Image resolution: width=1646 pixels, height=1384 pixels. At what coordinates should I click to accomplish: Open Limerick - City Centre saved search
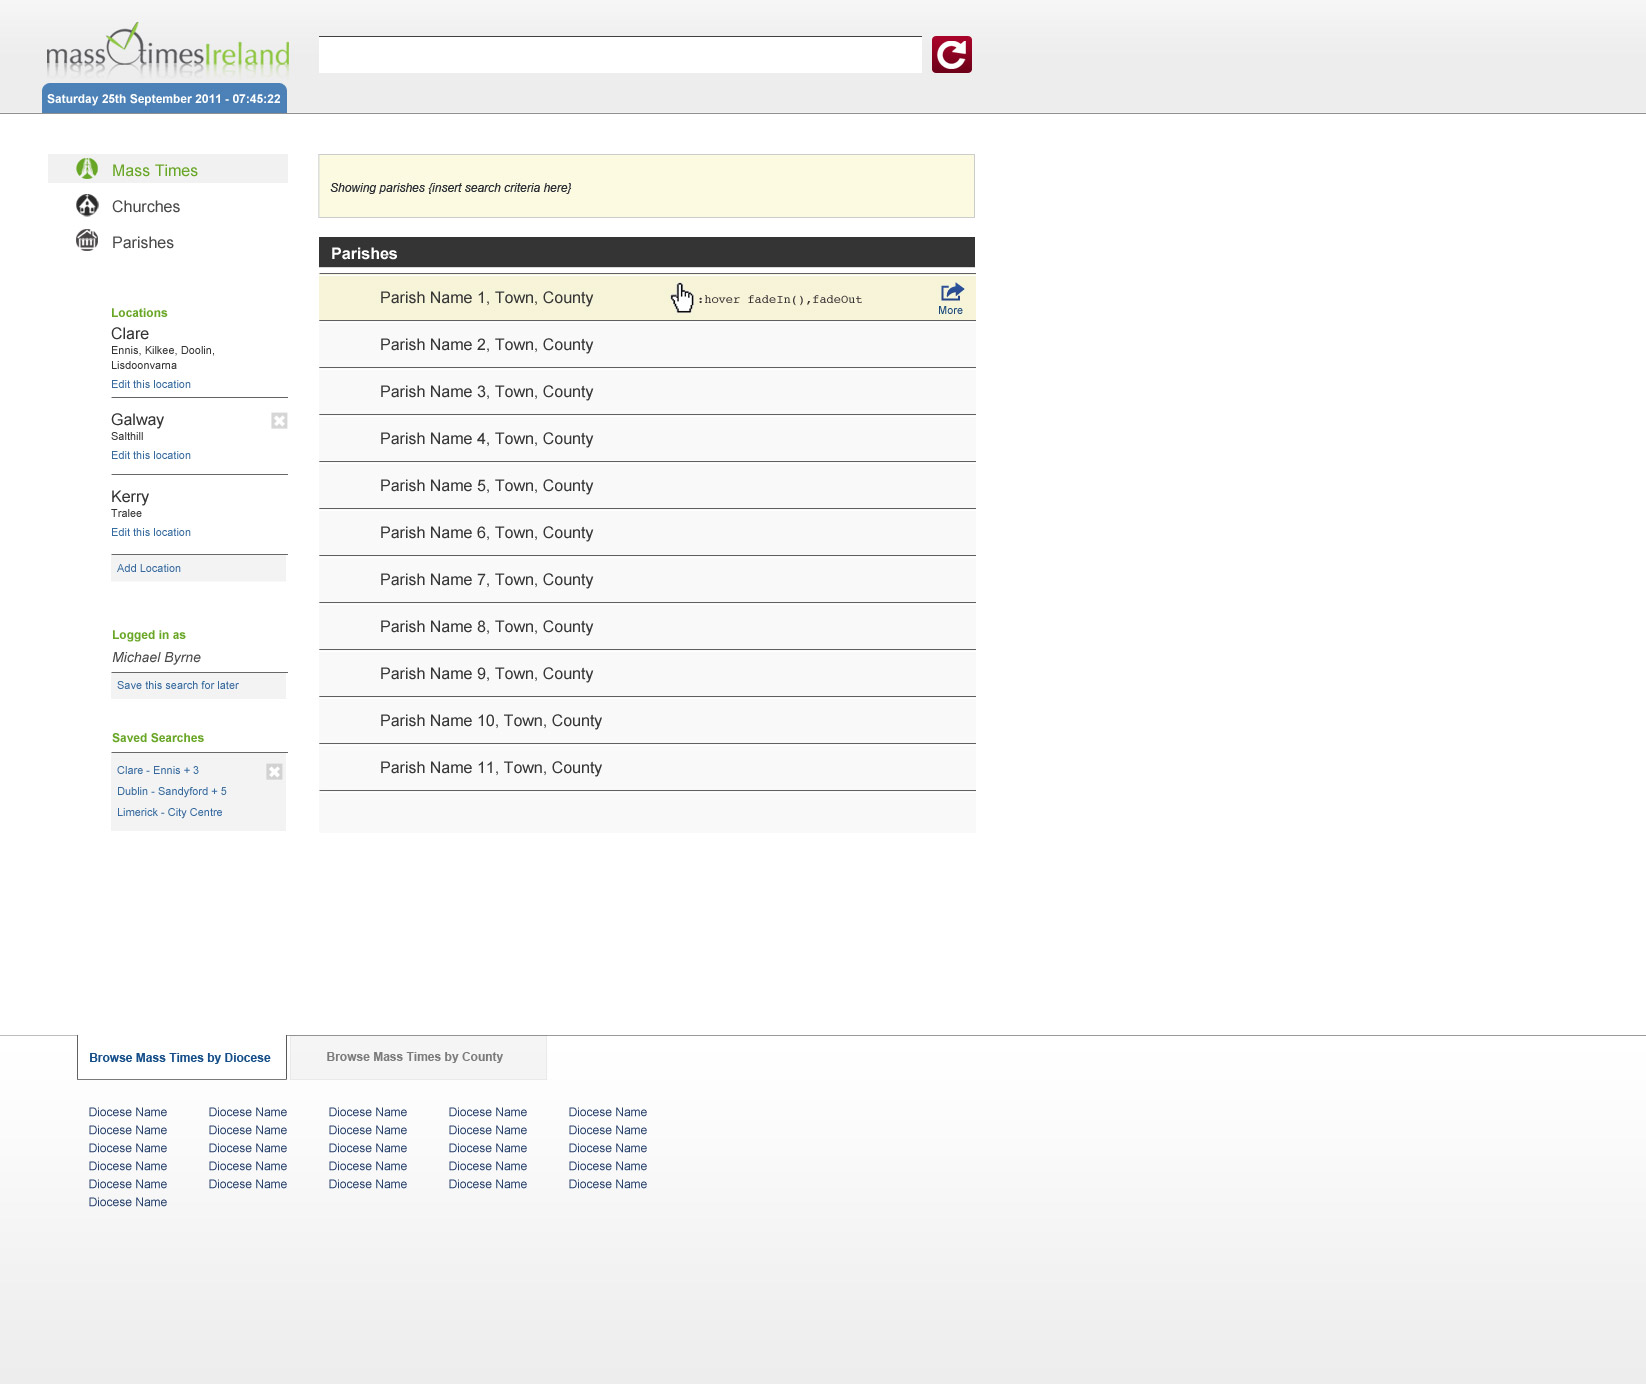(170, 812)
